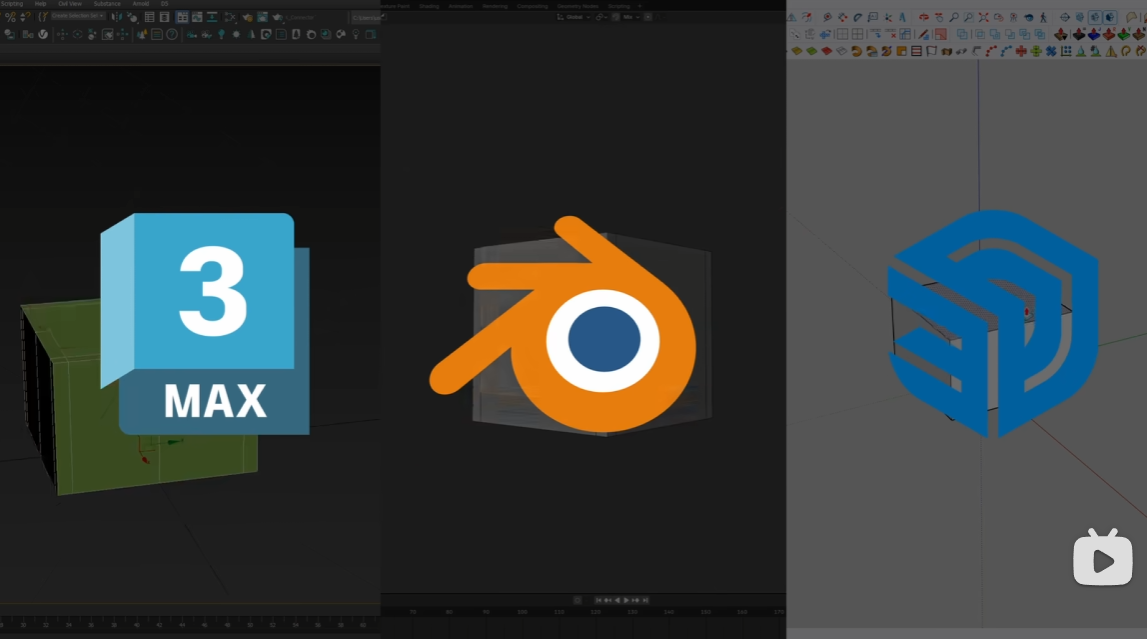1147x639 pixels.
Task: Select the Protractor tool in SketchUp
Action: click(x=857, y=17)
